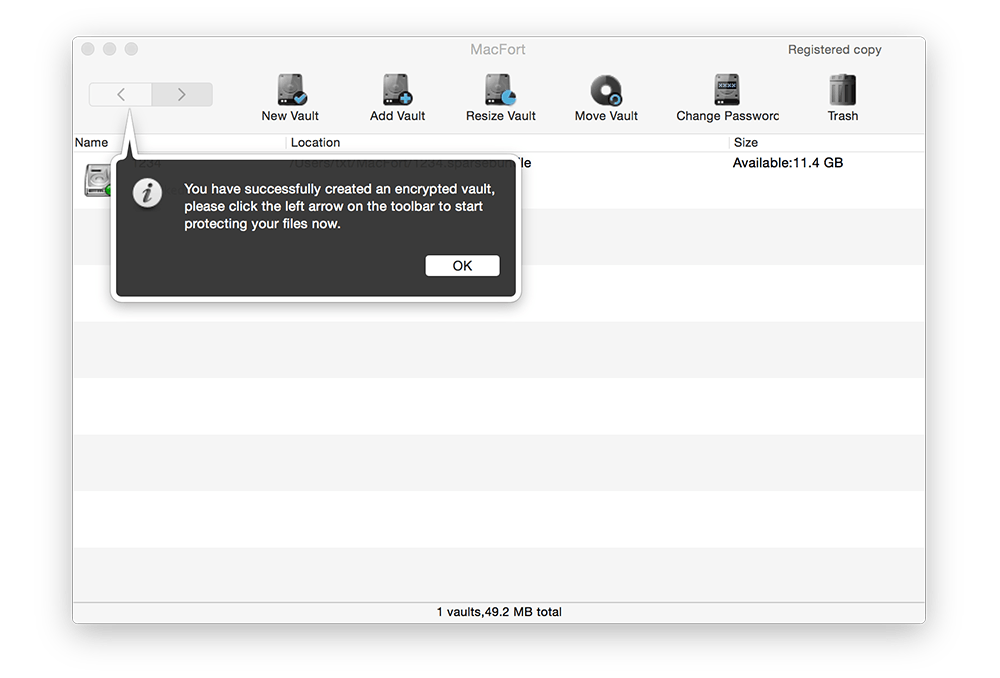Click the right arrow navigation button
The height and width of the screenshot is (678, 1000).
pyautogui.click(x=182, y=94)
